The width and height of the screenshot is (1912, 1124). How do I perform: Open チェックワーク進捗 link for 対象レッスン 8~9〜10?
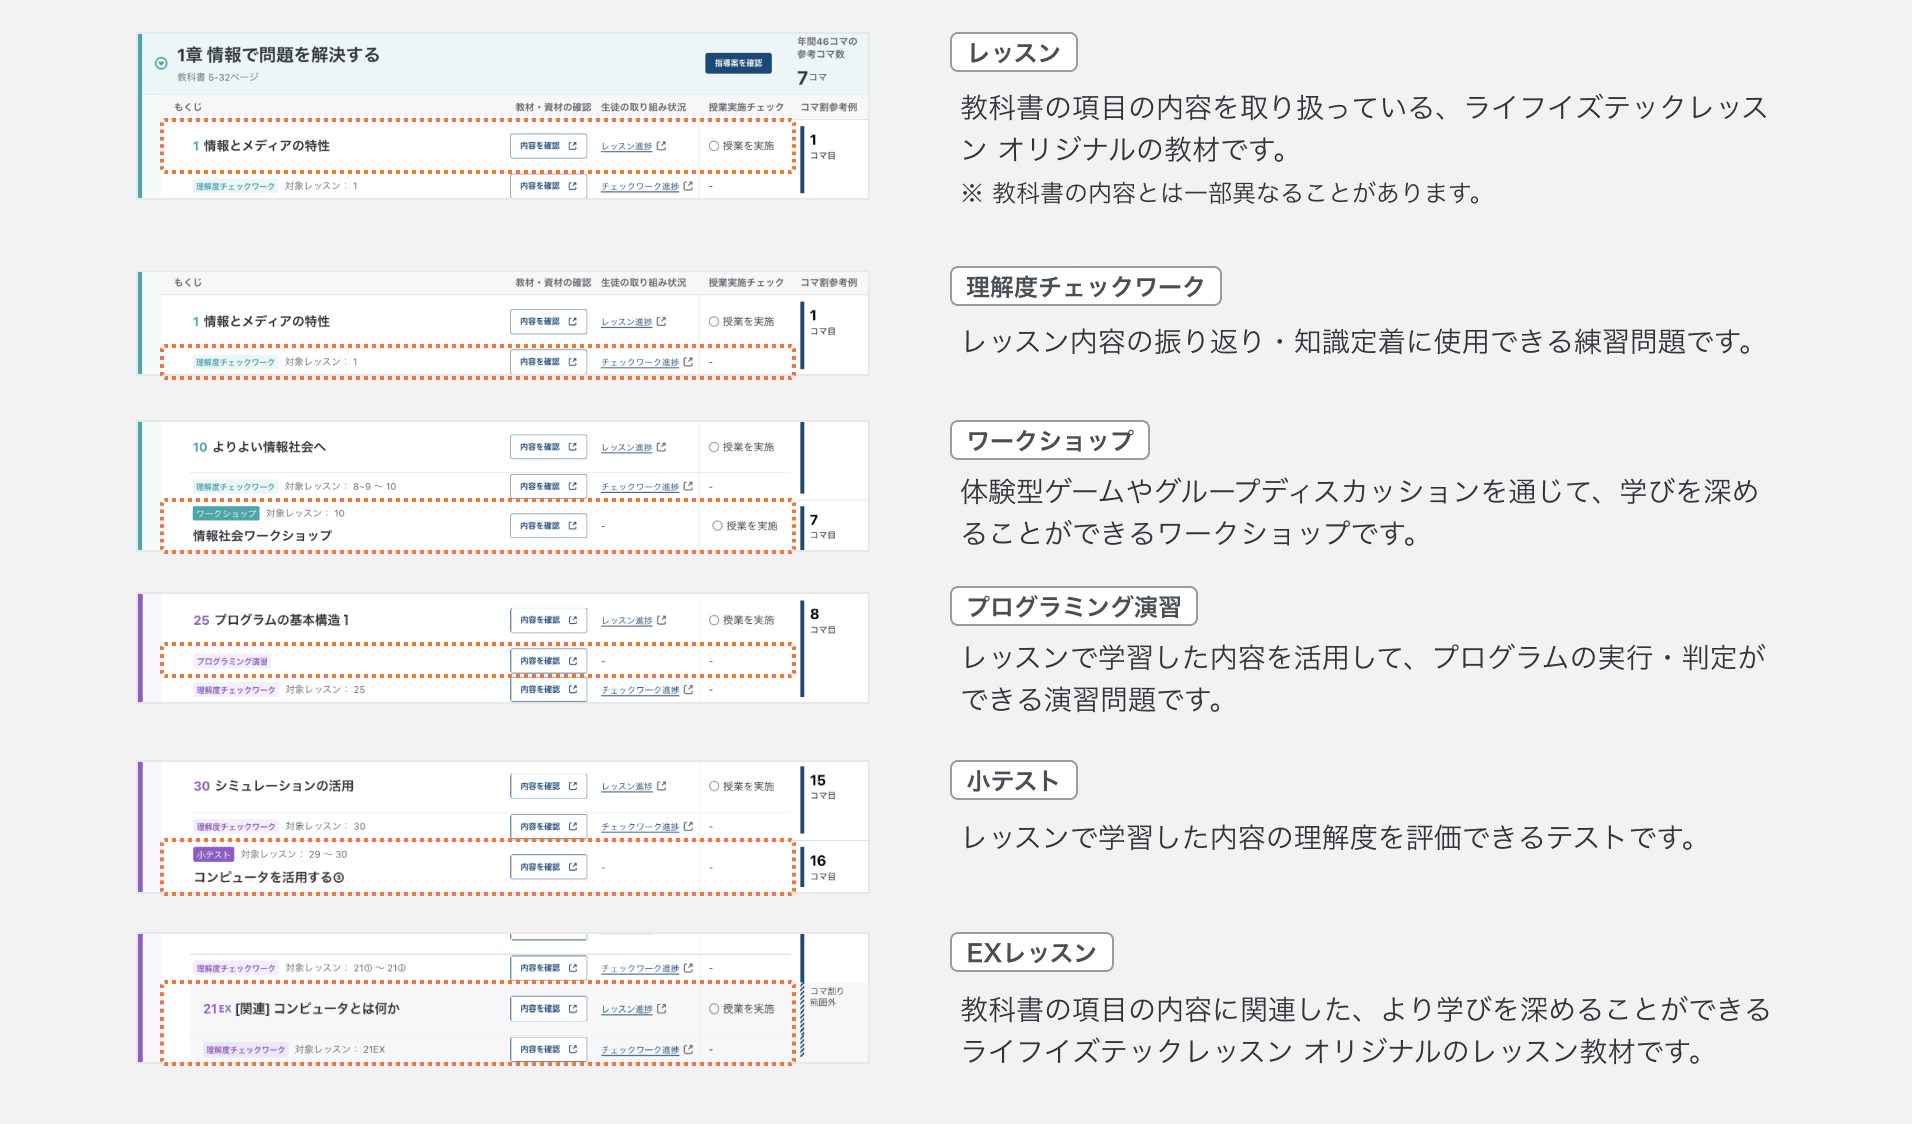click(640, 487)
